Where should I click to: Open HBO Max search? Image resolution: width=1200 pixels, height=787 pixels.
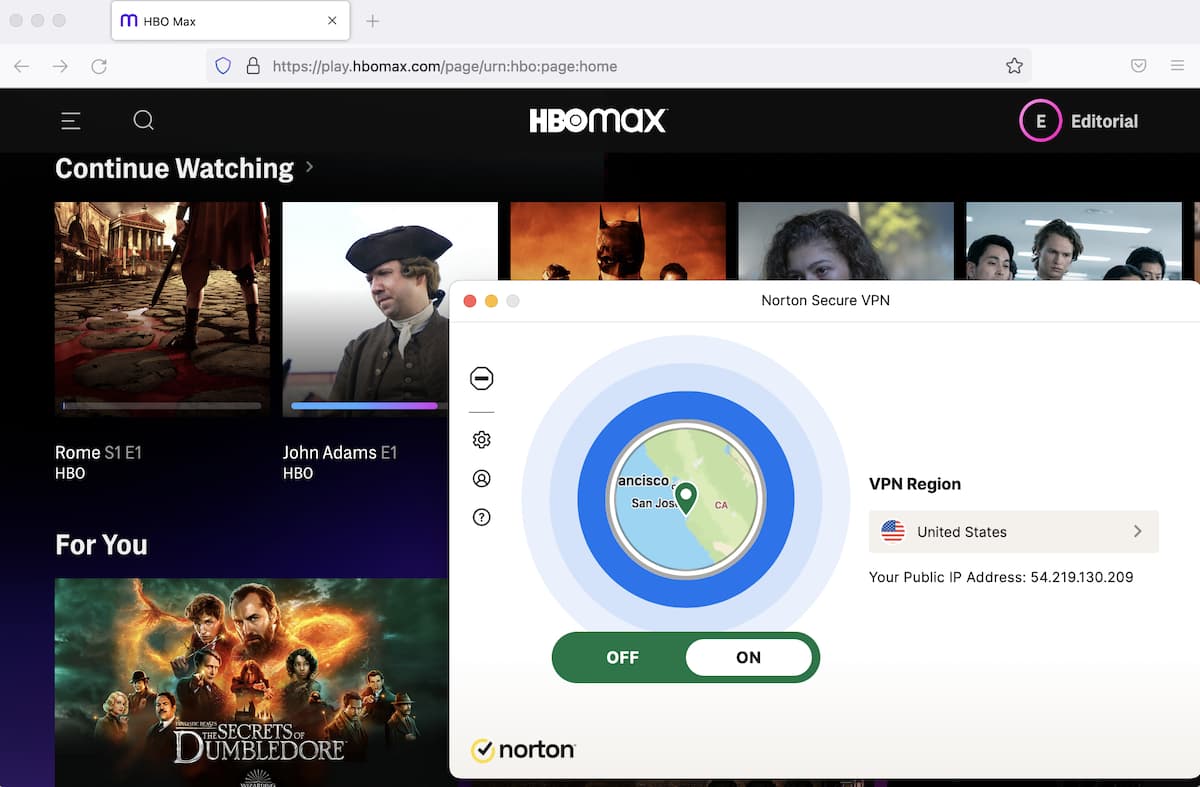pyautogui.click(x=143, y=120)
